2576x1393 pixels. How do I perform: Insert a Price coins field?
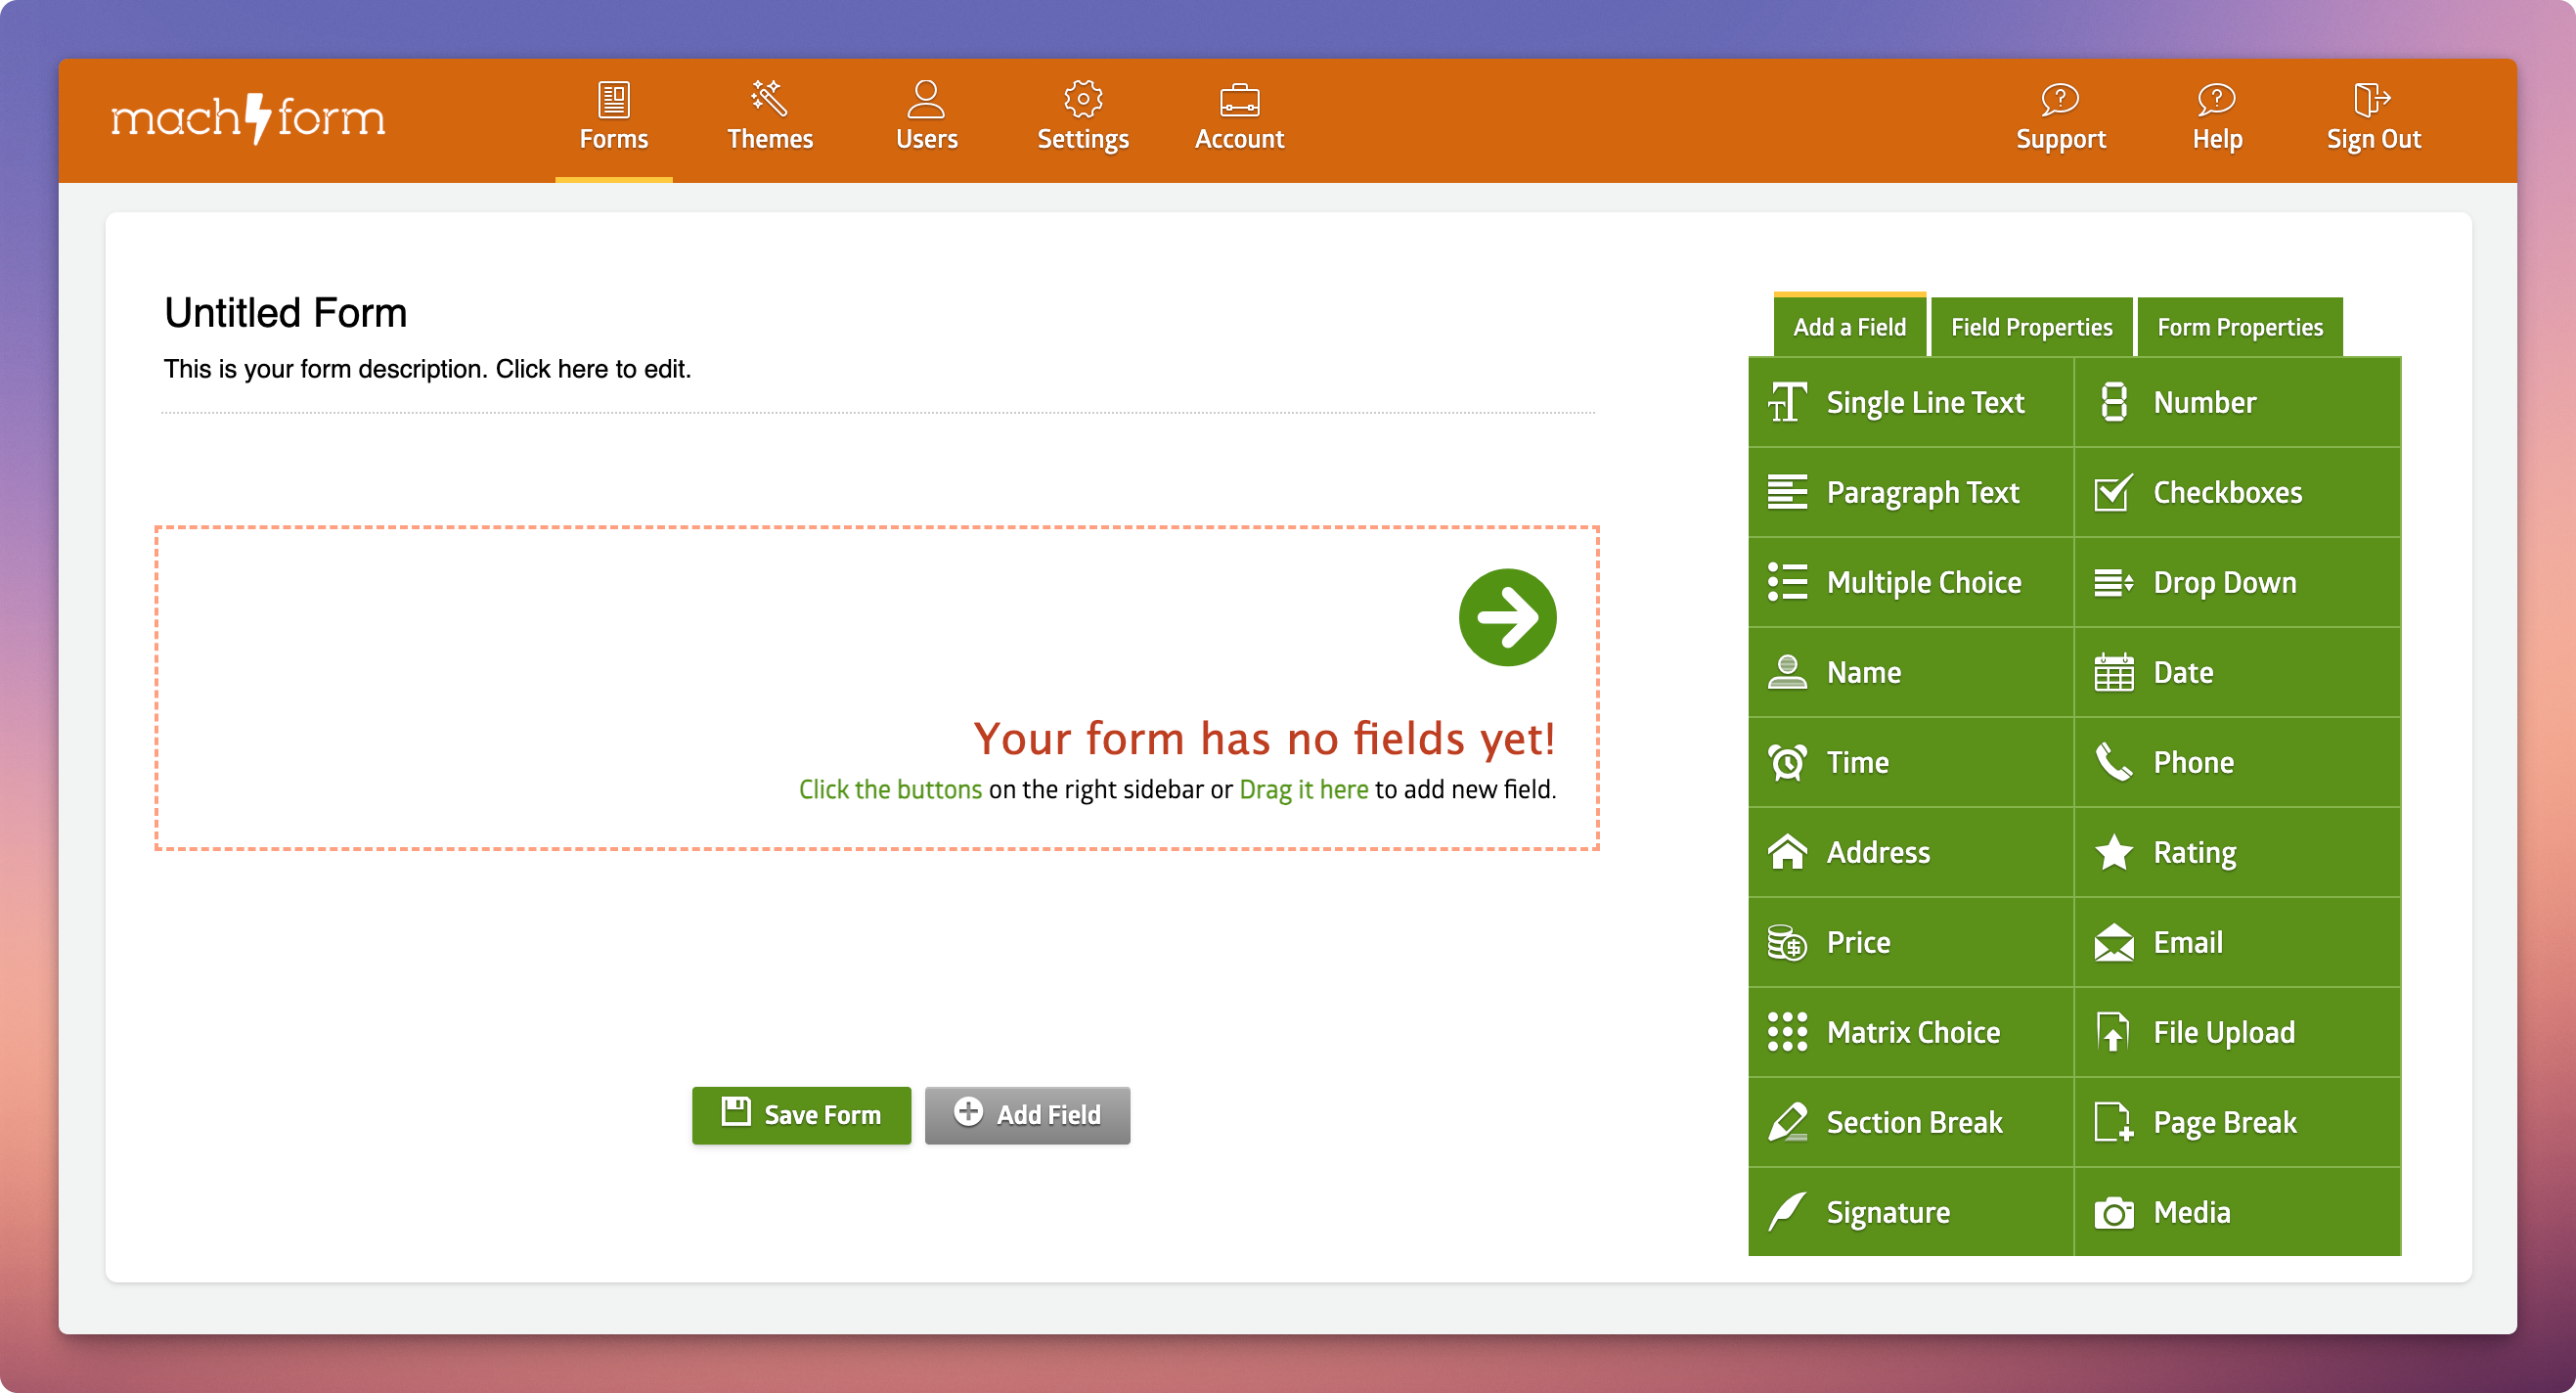(x=1910, y=942)
